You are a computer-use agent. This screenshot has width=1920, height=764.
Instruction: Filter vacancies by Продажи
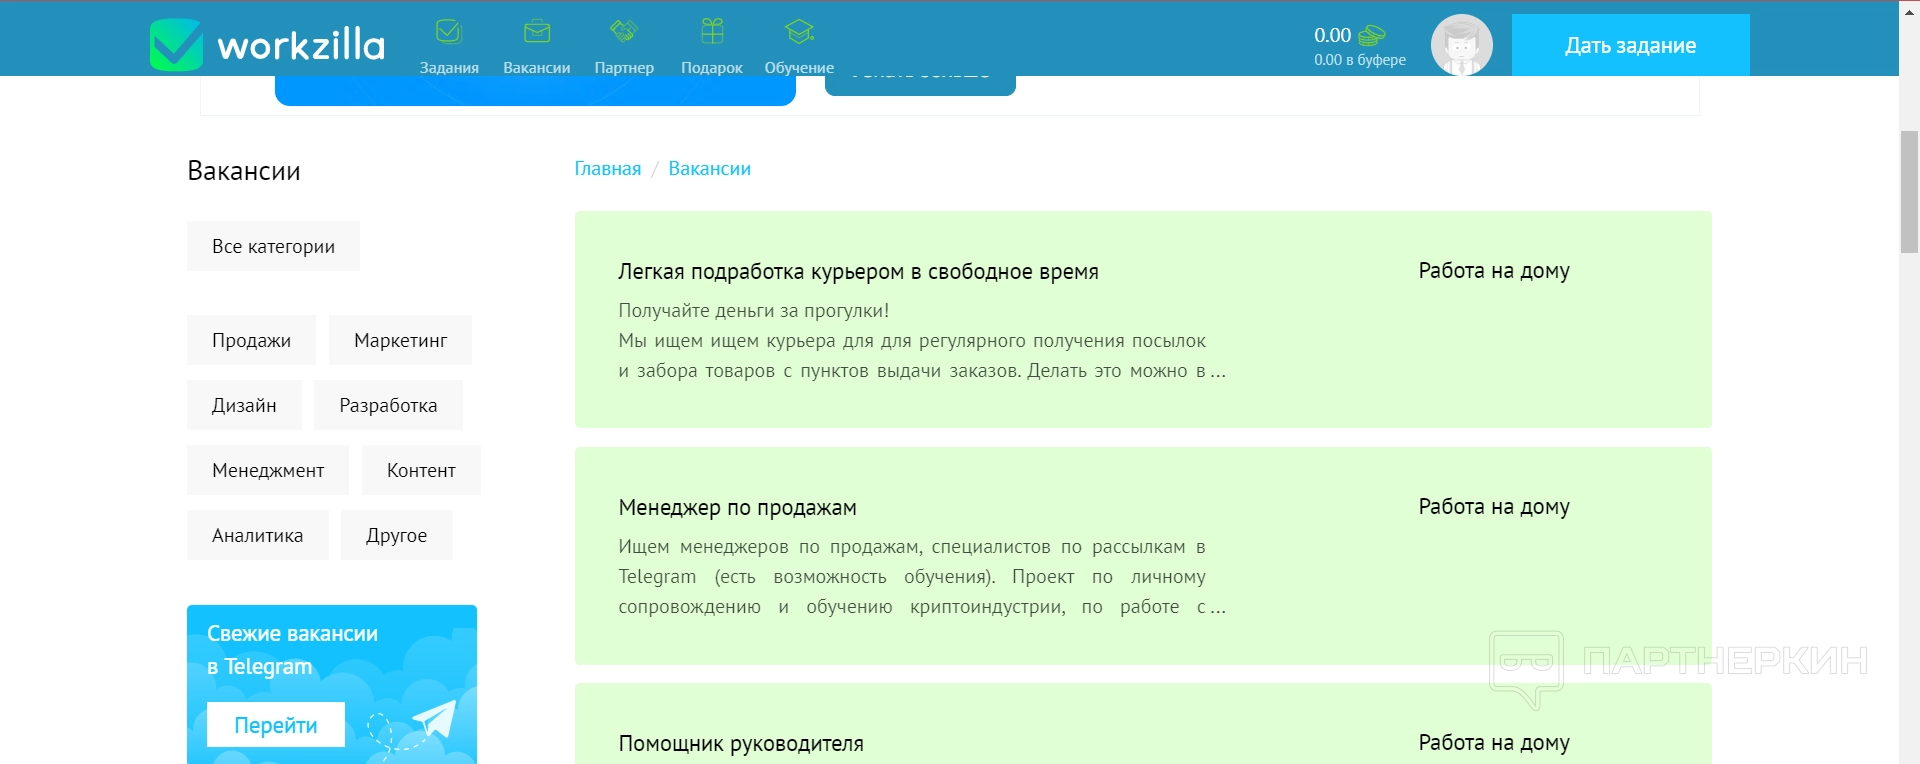click(x=251, y=340)
